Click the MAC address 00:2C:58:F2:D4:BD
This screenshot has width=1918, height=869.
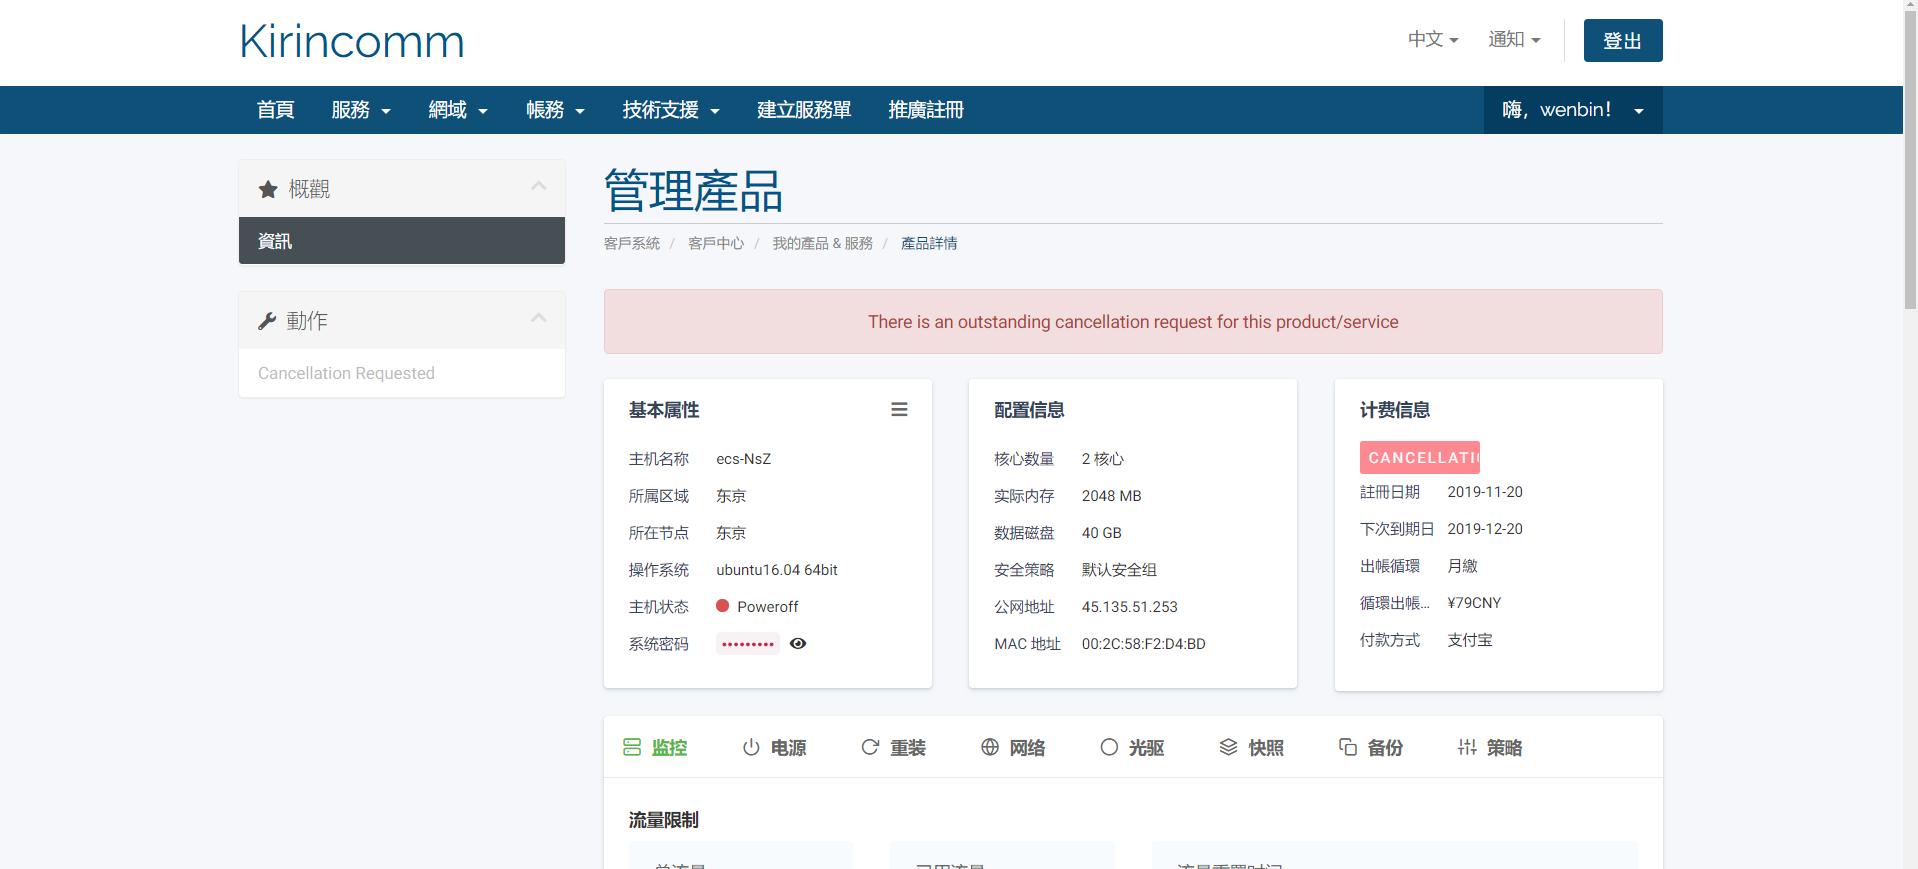[x=1144, y=644]
